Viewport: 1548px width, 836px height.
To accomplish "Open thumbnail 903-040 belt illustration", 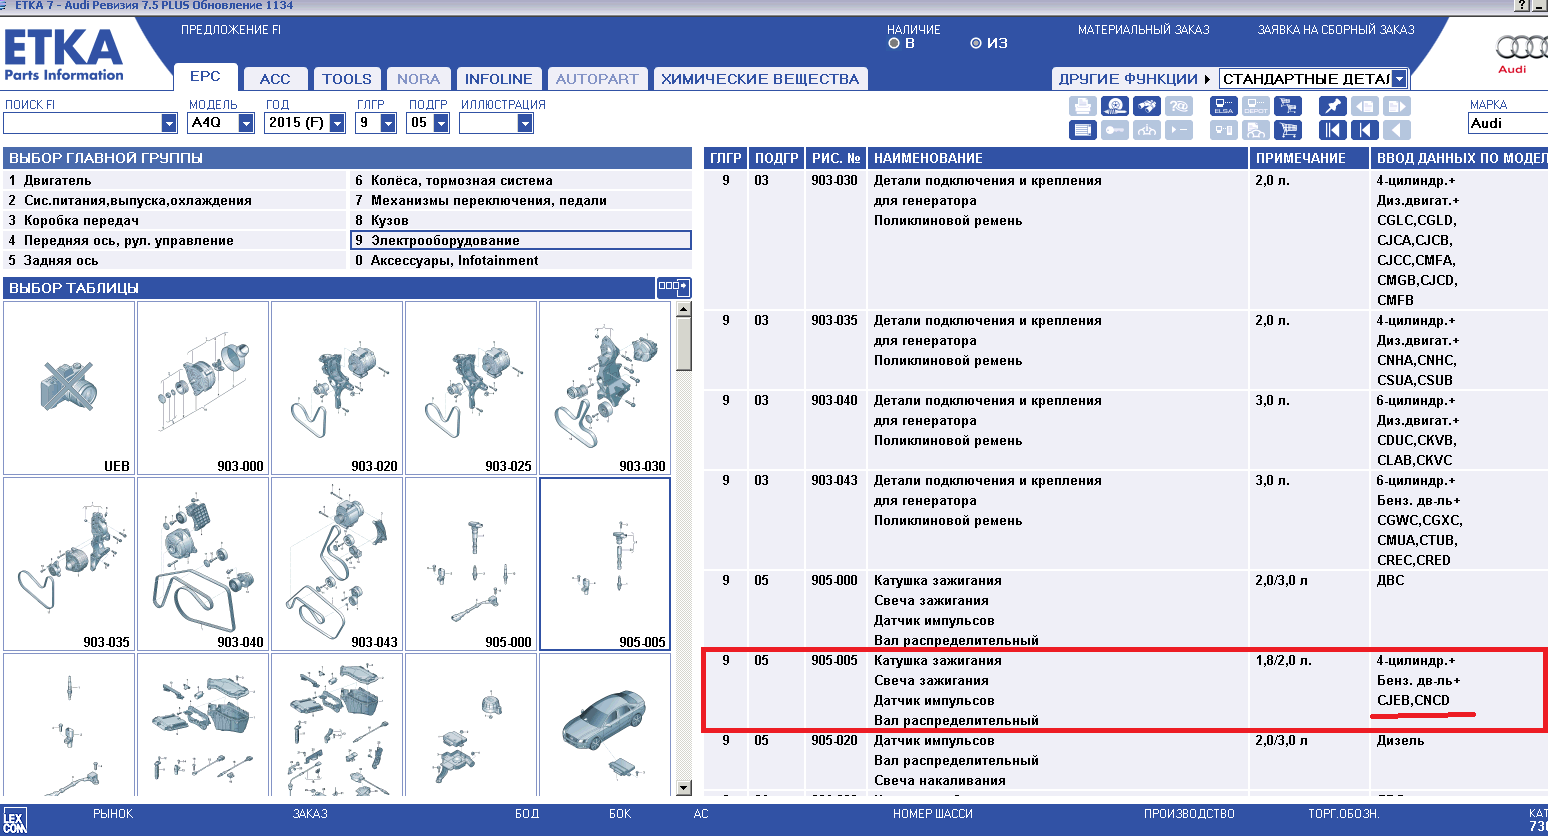I will [203, 564].
